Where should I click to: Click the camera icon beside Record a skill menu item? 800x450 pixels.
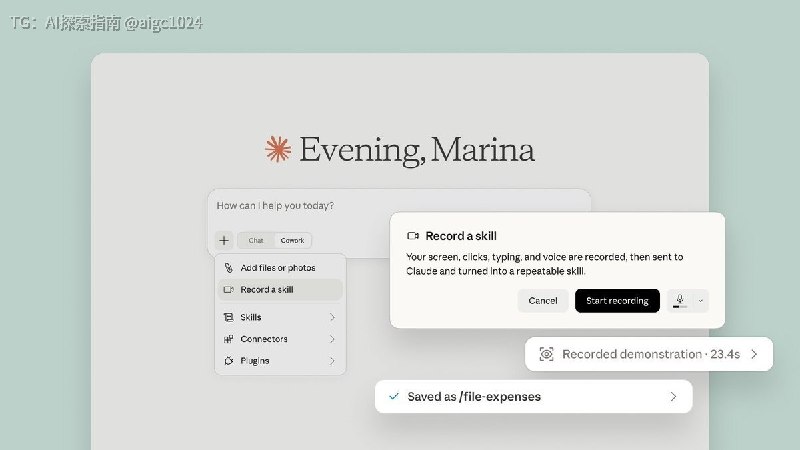pyautogui.click(x=229, y=290)
